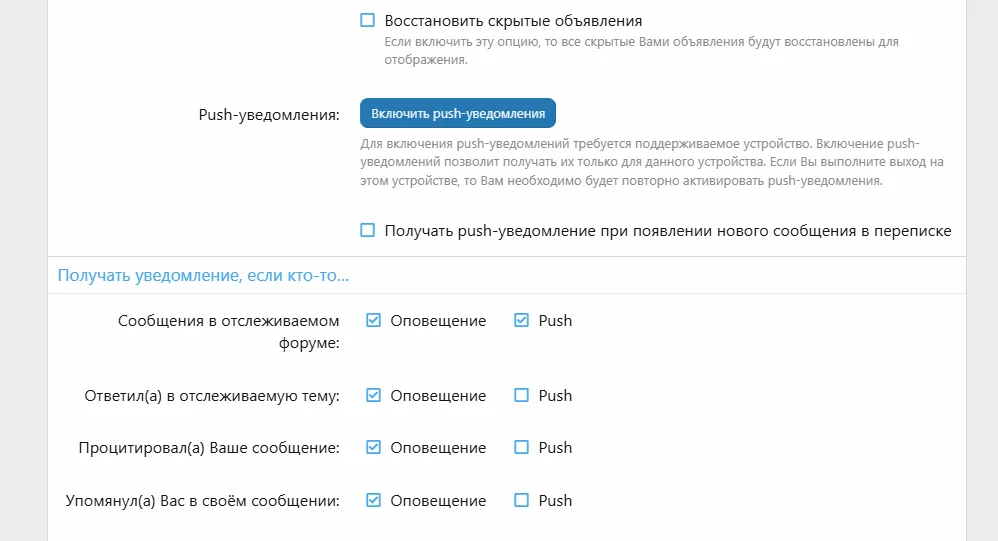Disable 'Оповещение' for 'Ответил(а) в отслеживаемую тему'
The height and width of the screenshot is (541, 998).
(374, 395)
